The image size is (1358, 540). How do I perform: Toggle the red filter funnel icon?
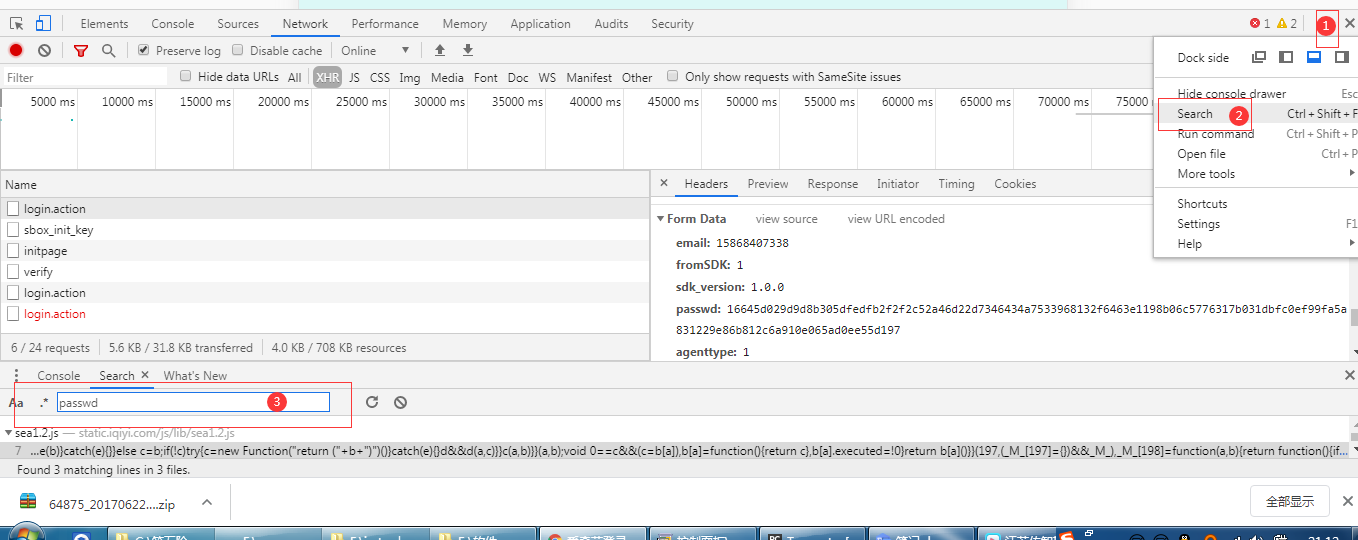click(x=81, y=50)
